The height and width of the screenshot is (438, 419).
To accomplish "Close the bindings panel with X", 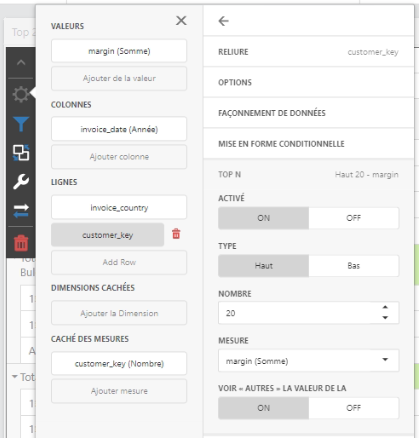I will pyautogui.click(x=181, y=21).
